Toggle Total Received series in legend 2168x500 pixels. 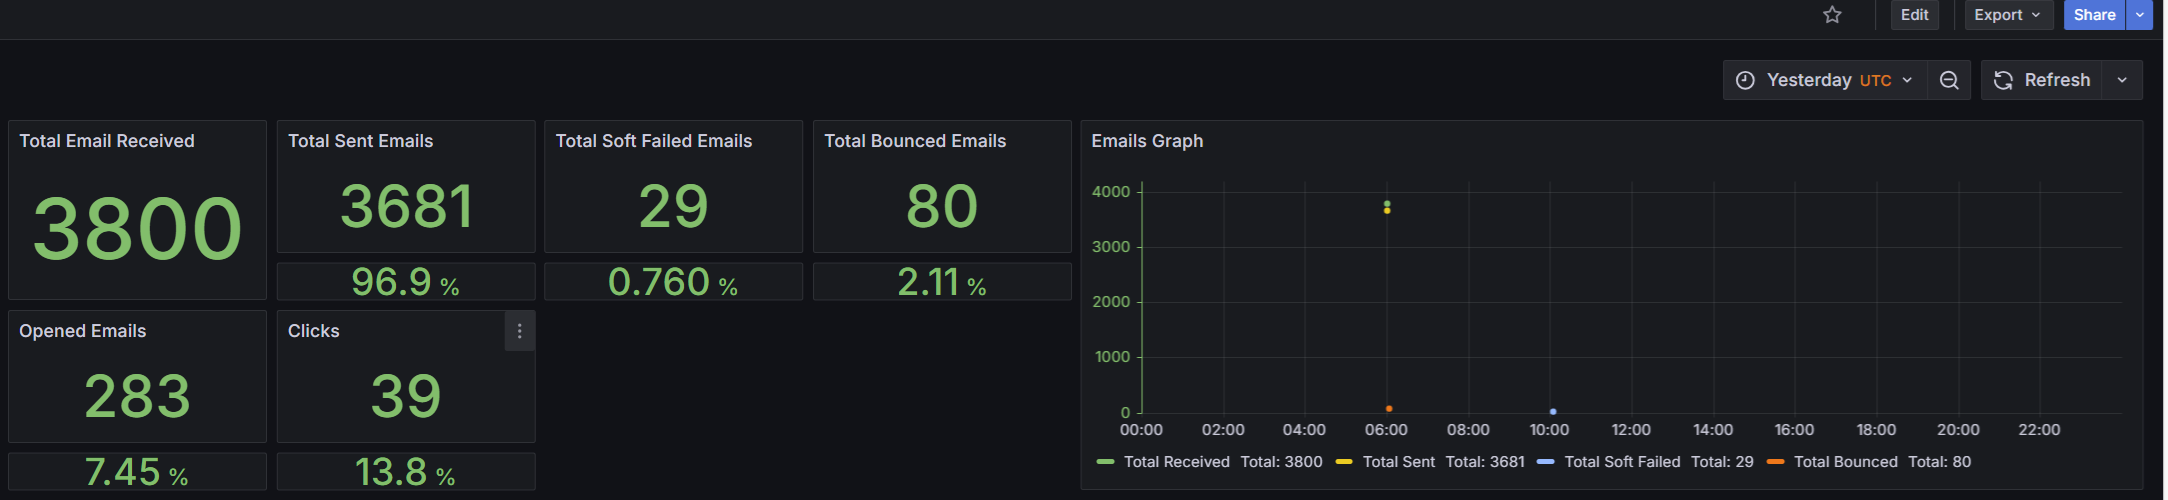pos(1176,462)
